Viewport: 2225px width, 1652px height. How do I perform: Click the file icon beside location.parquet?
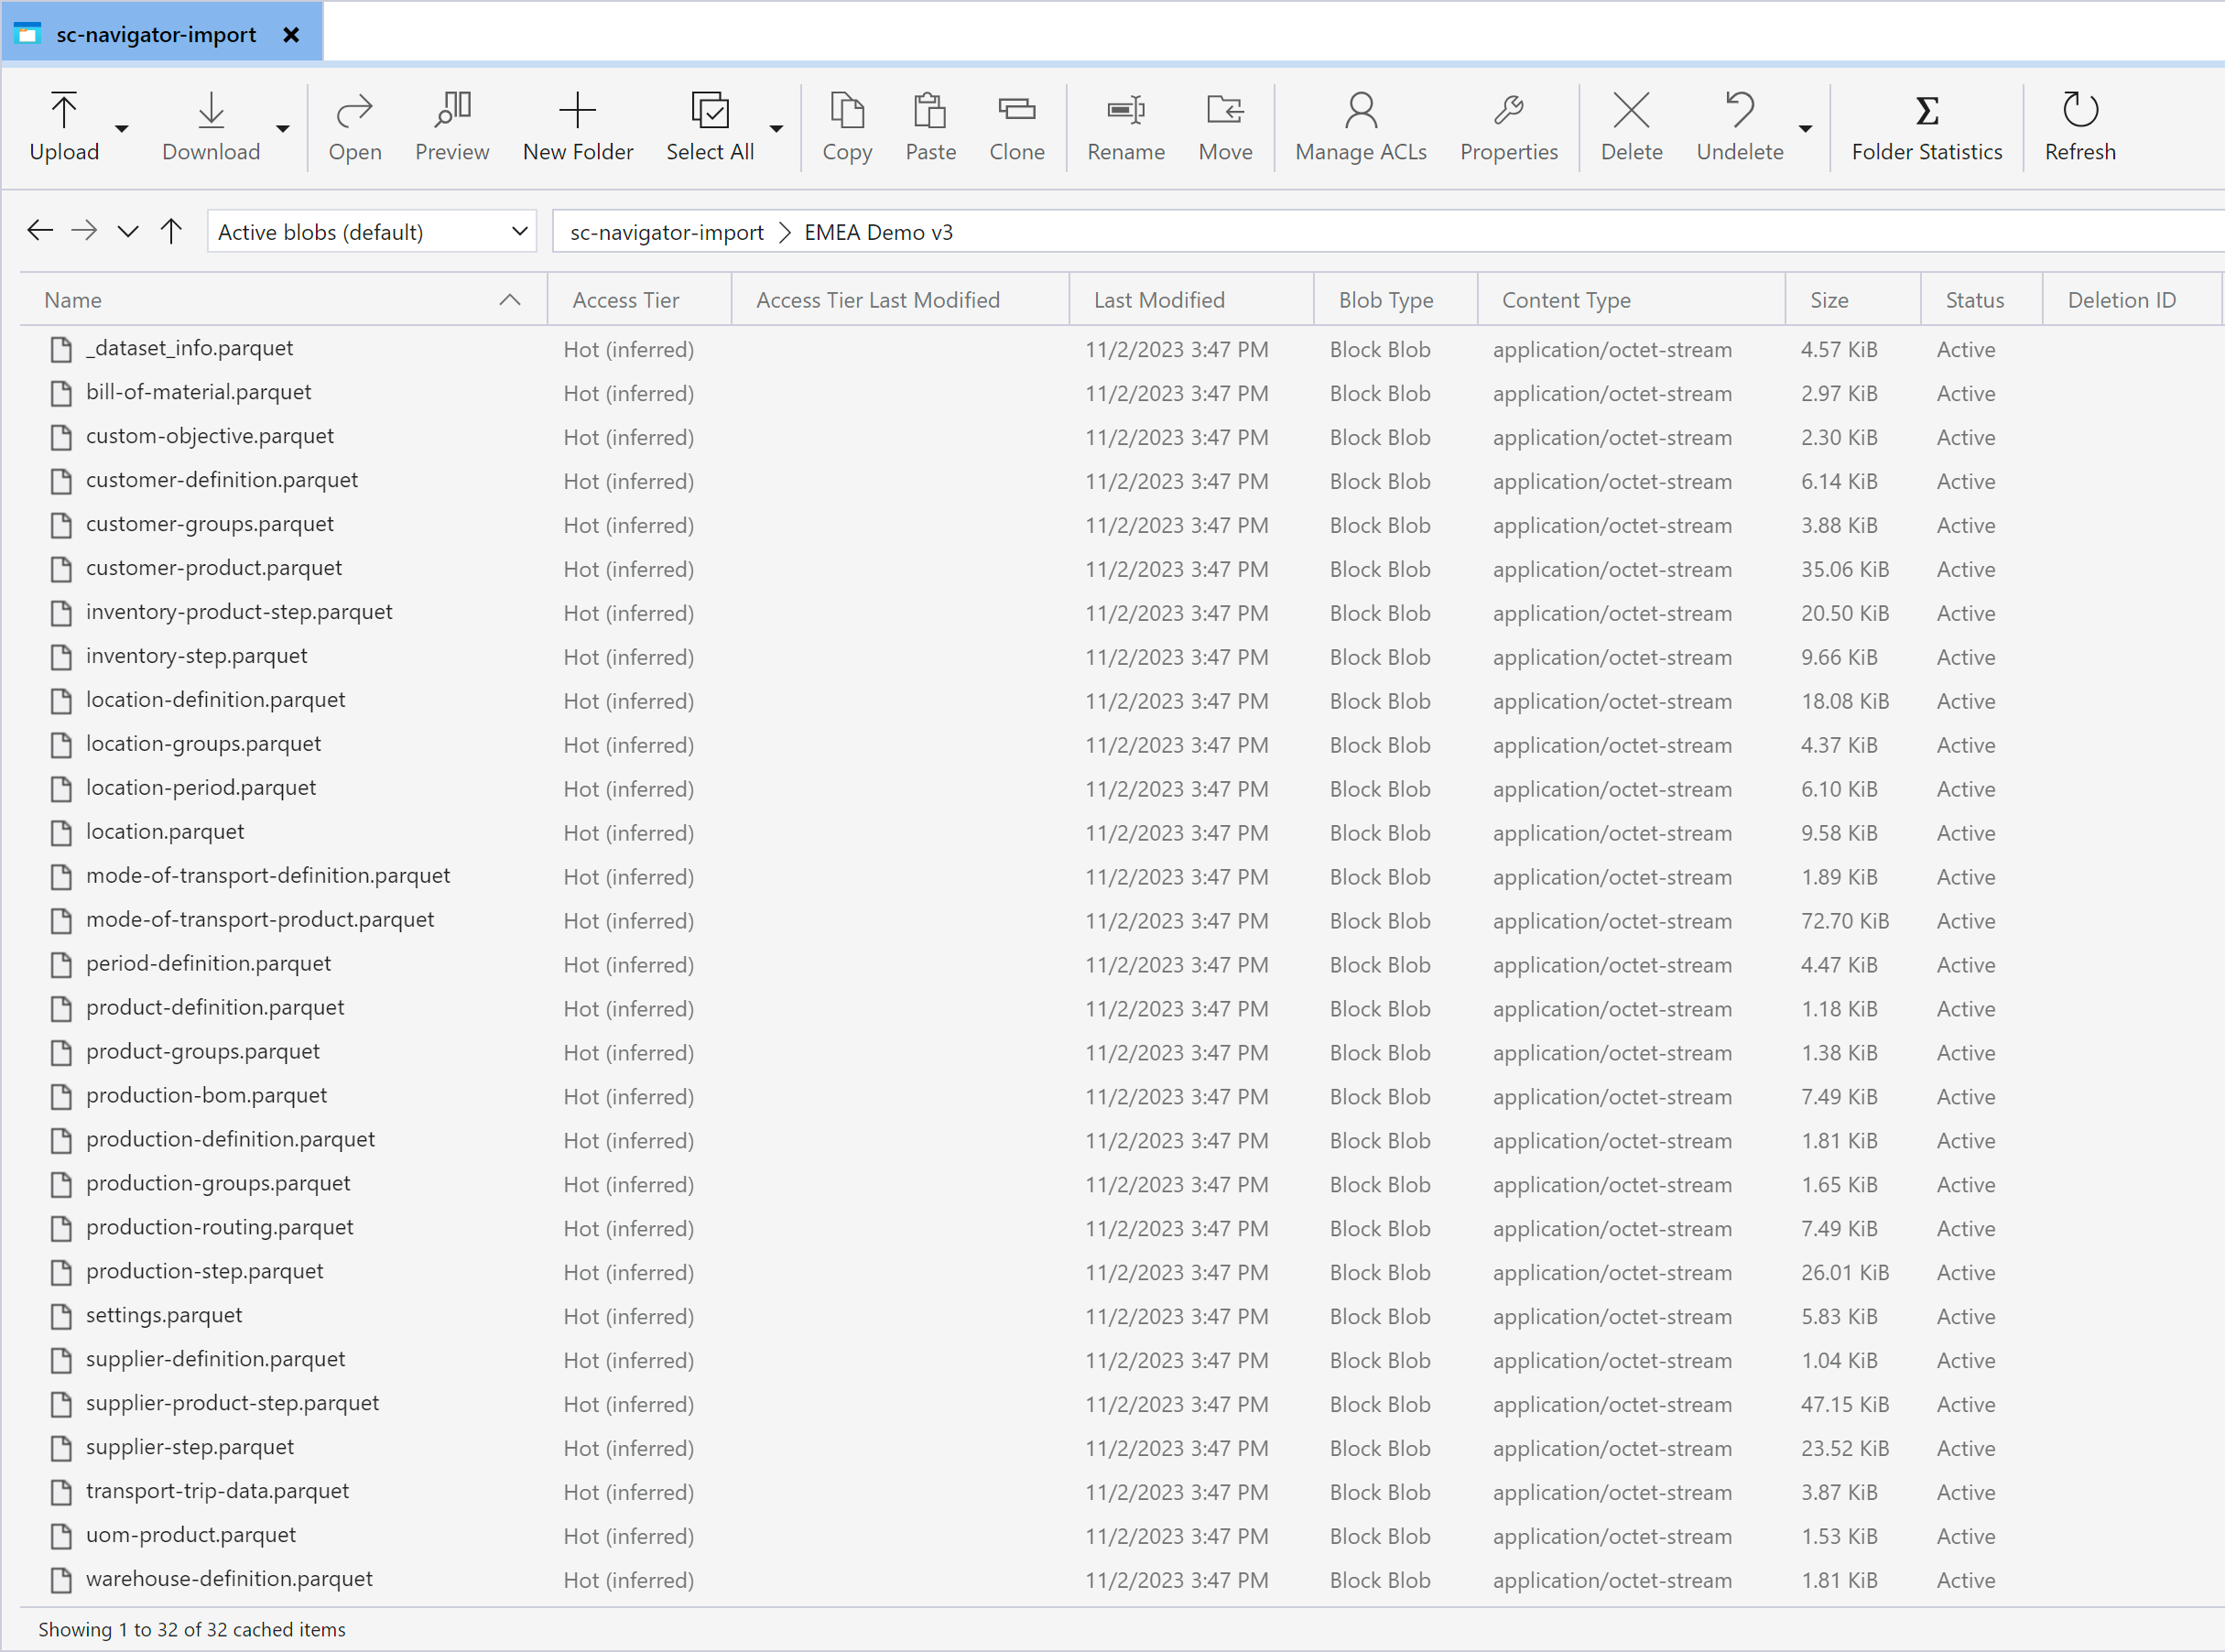(61, 832)
